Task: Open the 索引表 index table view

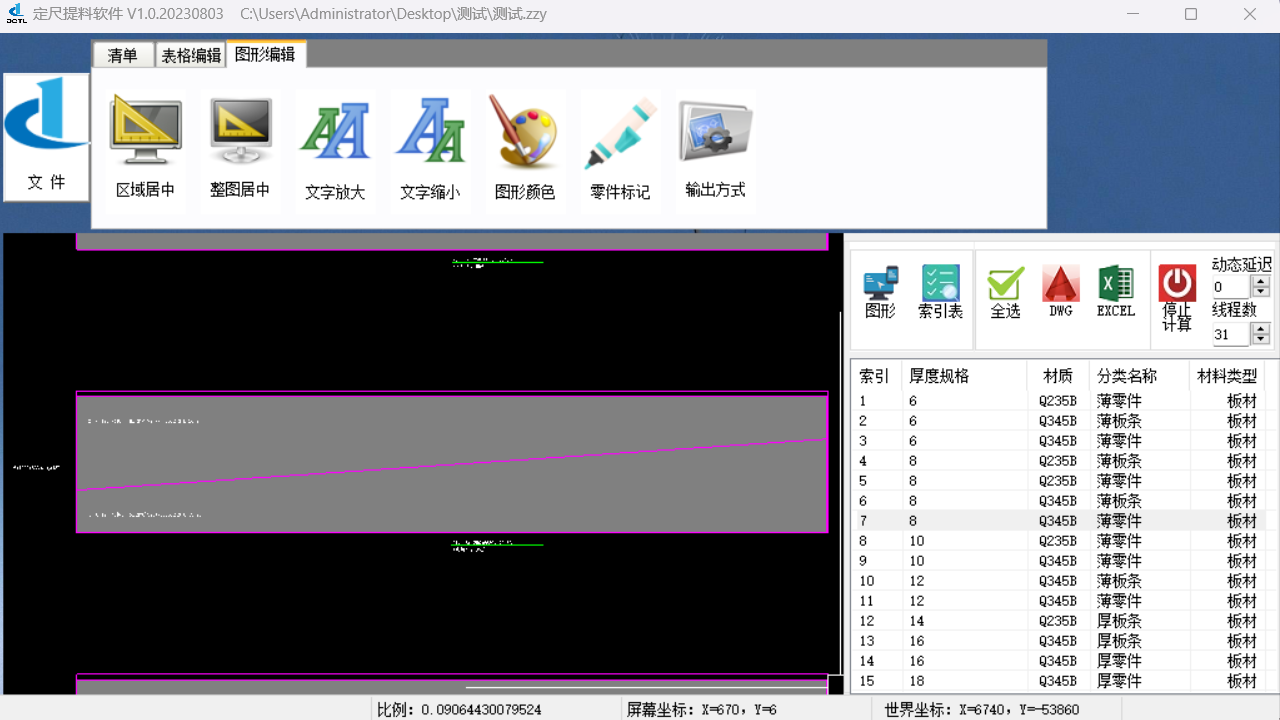Action: [x=940, y=290]
